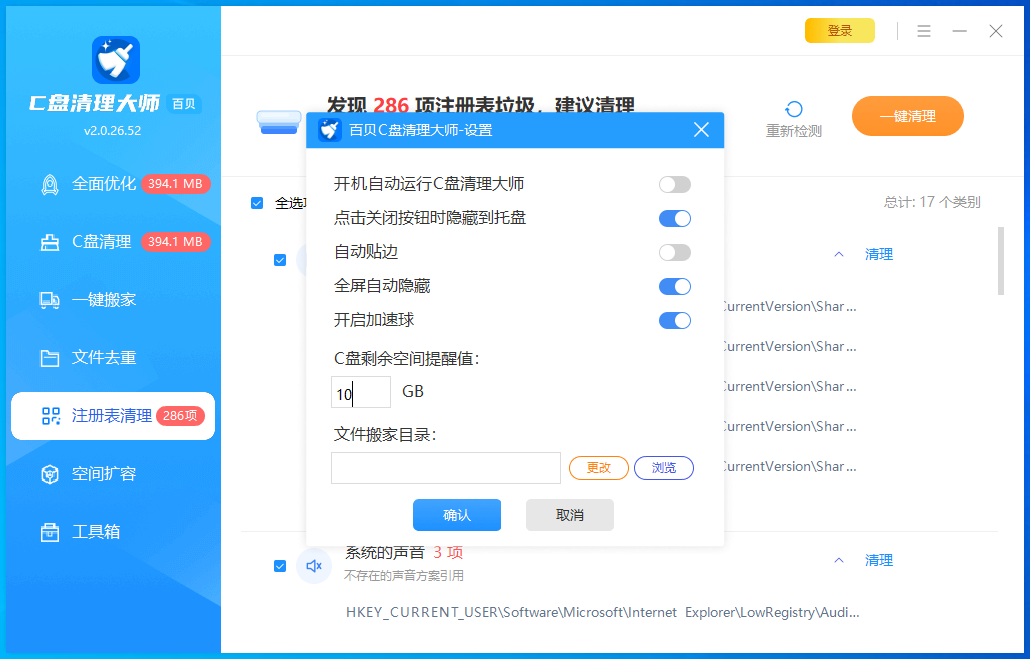Switch to C盘清理 in the sidebar

click(113, 242)
